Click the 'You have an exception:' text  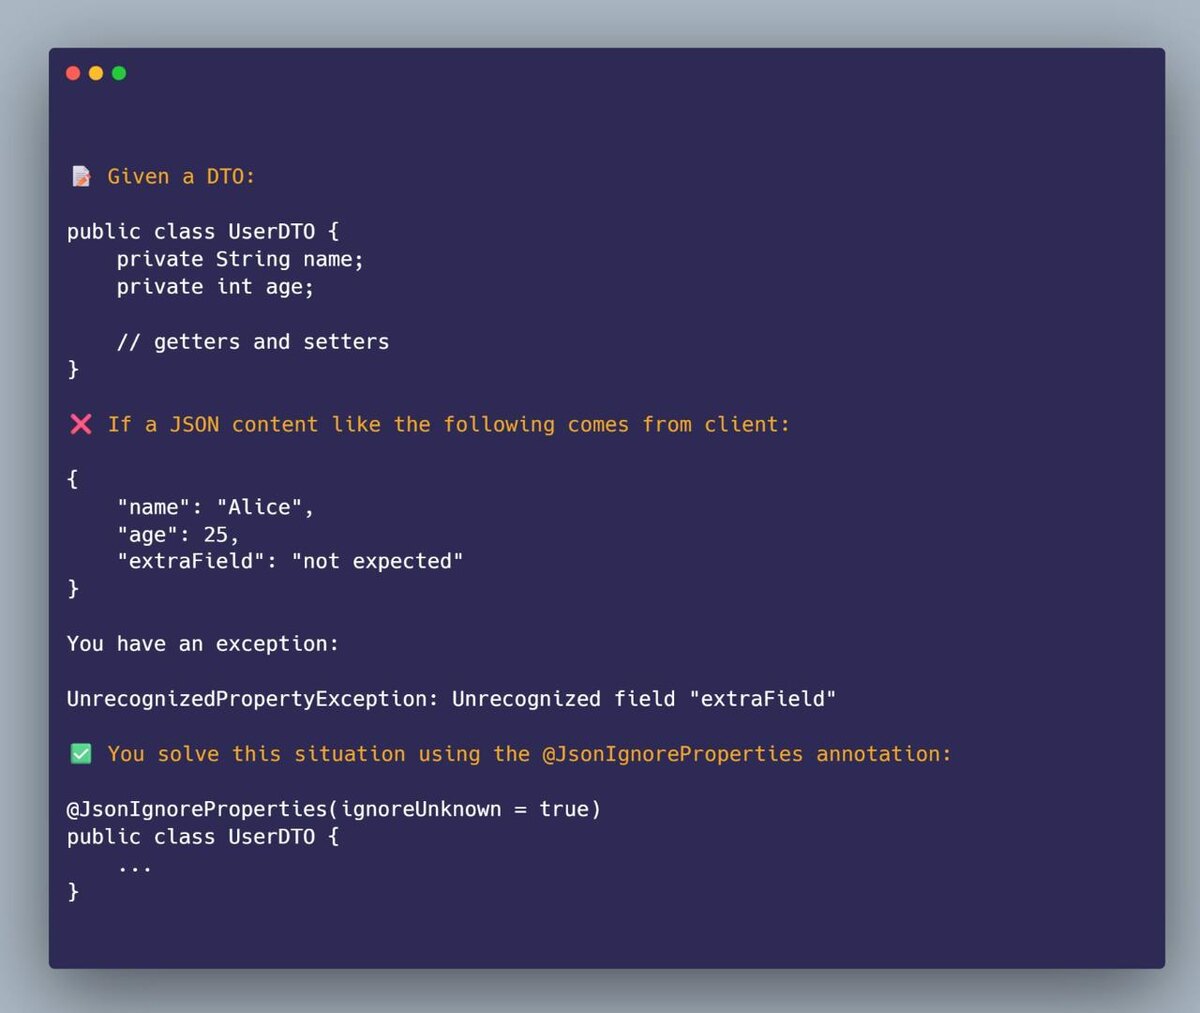203,644
